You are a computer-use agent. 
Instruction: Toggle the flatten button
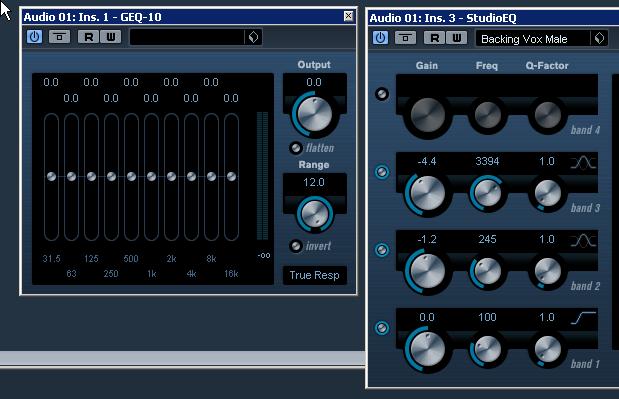tap(295, 148)
